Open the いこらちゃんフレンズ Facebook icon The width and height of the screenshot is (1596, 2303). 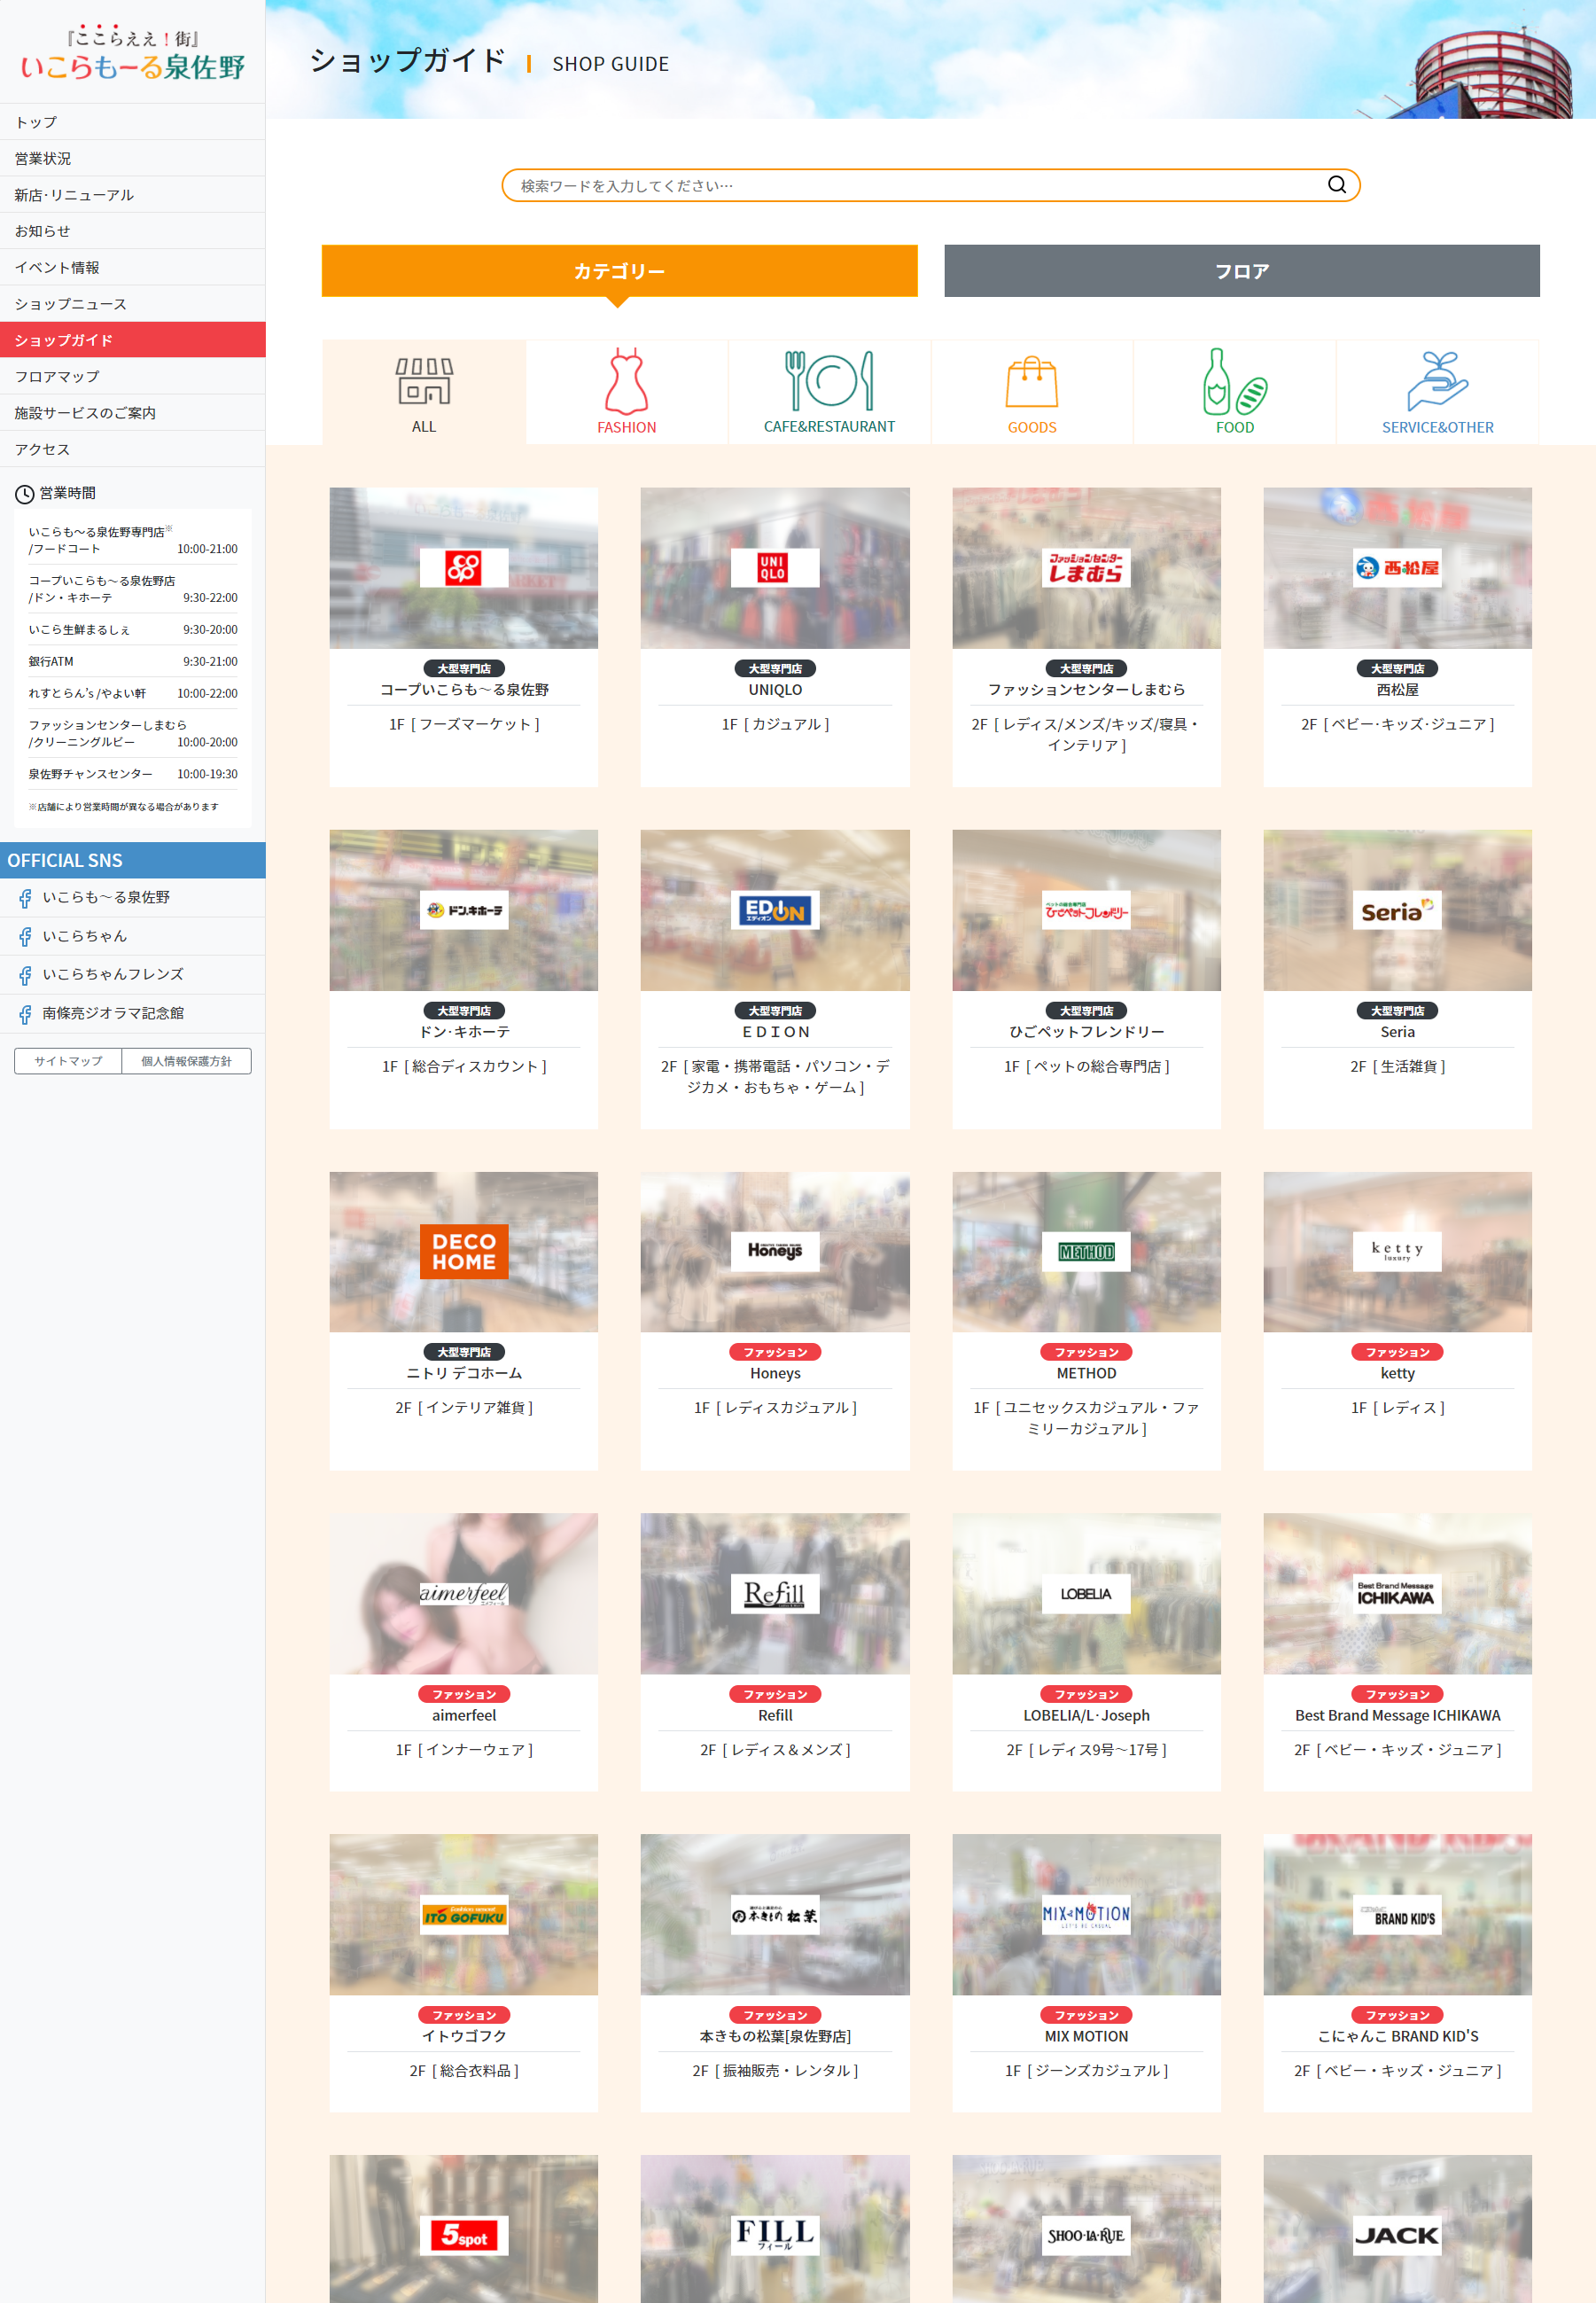tap(25, 975)
